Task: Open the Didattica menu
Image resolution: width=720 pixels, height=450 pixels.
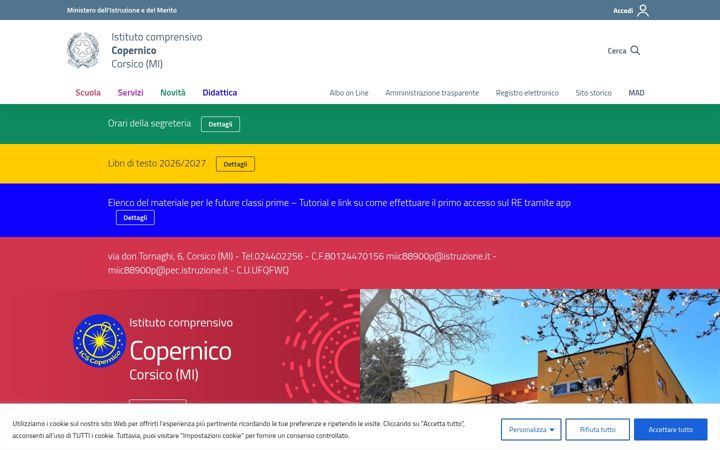Action: [x=219, y=92]
